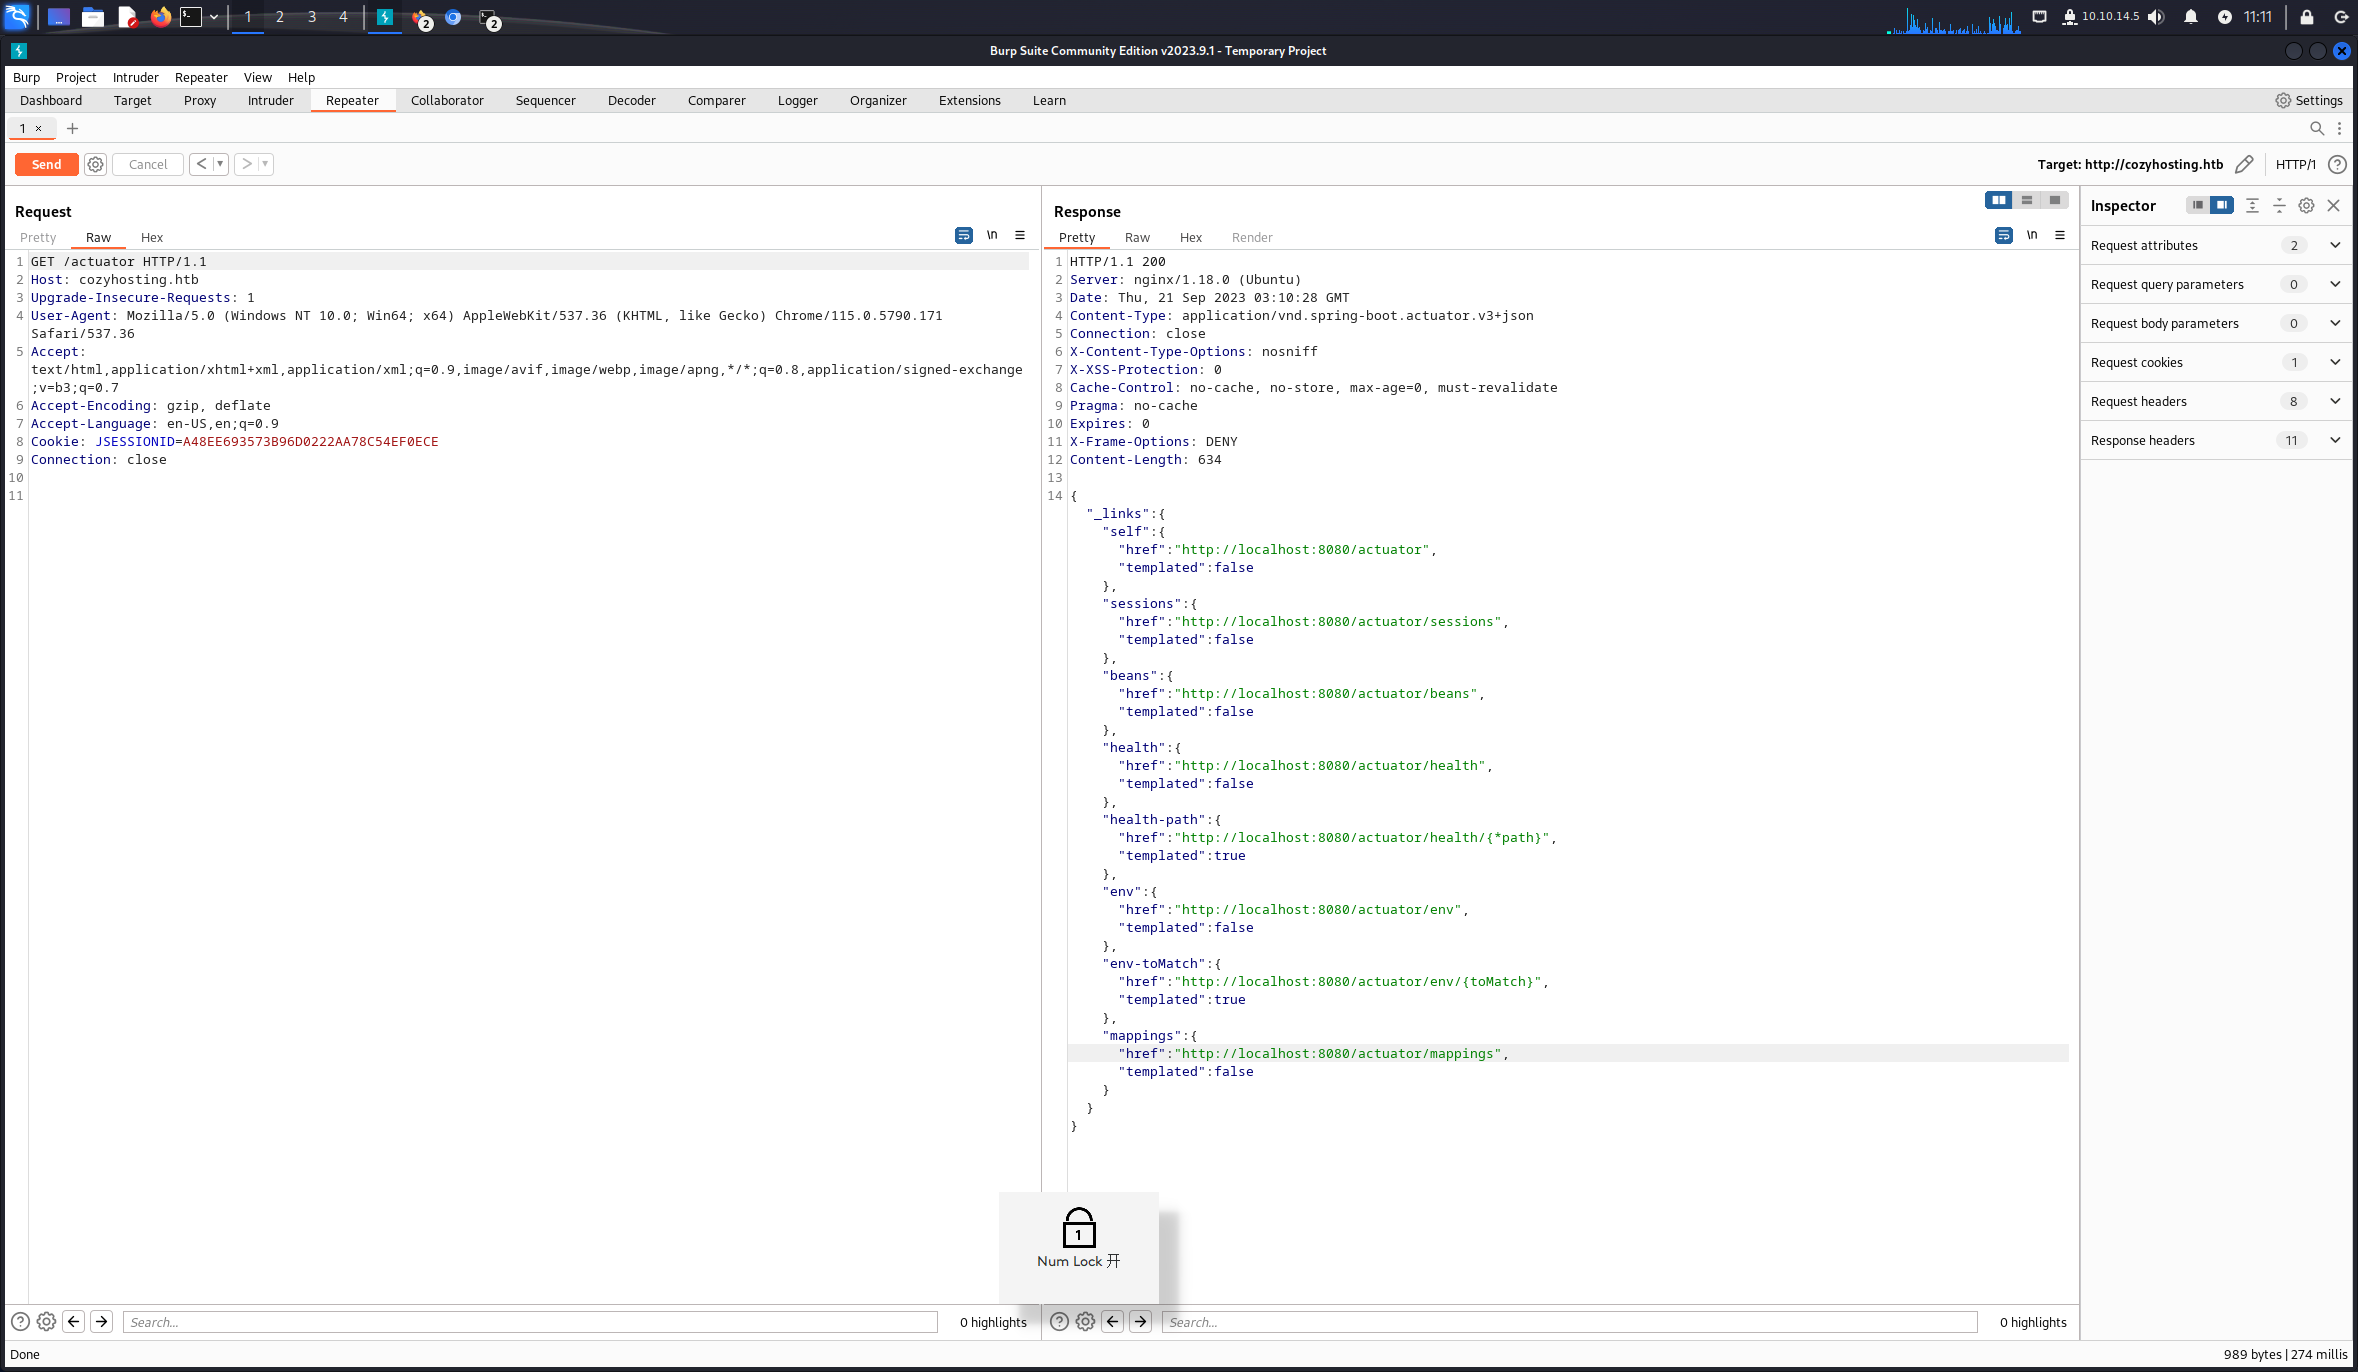The width and height of the screenshot is (2358, 1372).
Task: Open request search help icon
Action: coord(20,1322)
